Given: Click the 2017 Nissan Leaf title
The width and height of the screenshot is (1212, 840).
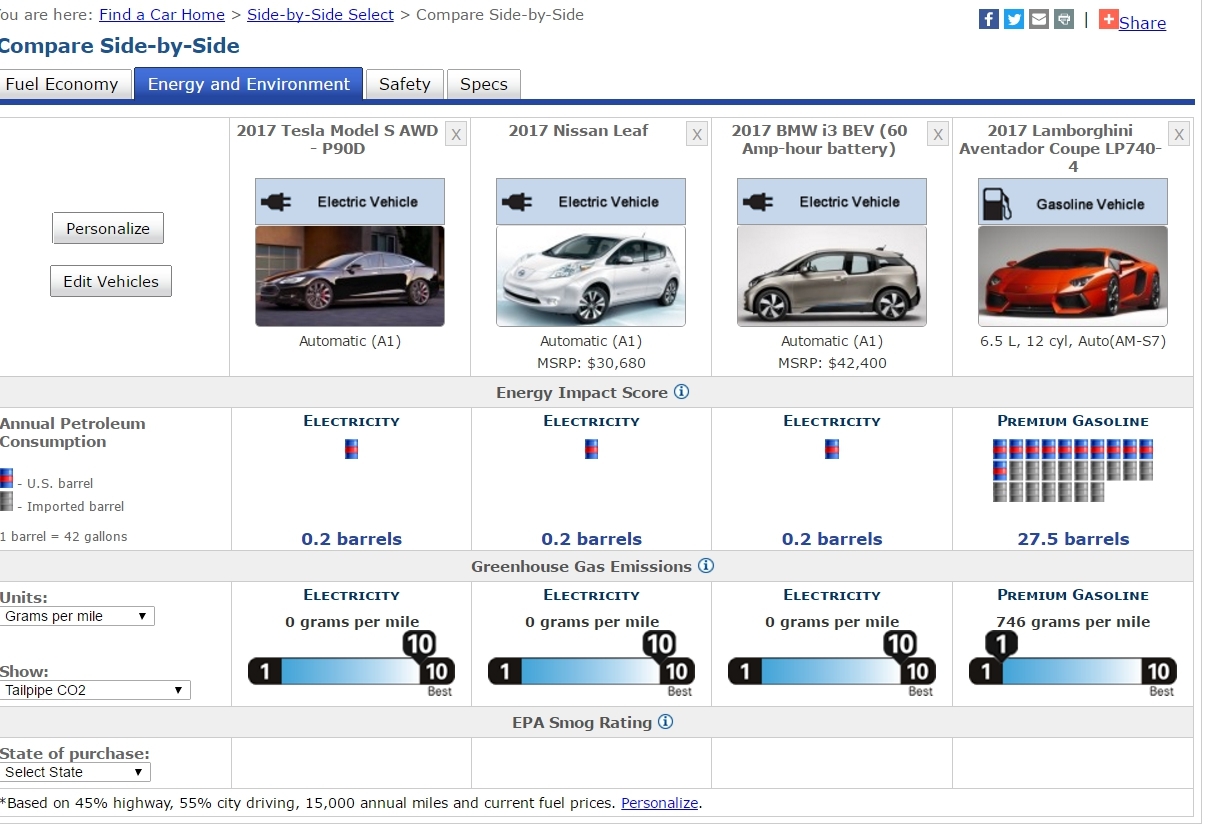Looking at the screenshot, I should pyautogui.click(x=578, y=130).
